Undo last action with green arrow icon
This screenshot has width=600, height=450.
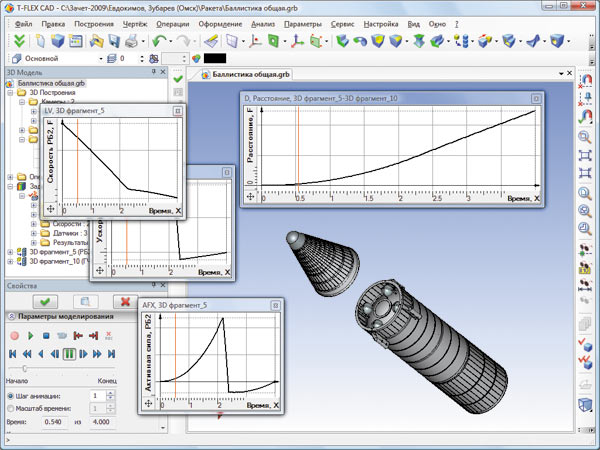pyautogui.click(x=159, y=41)
